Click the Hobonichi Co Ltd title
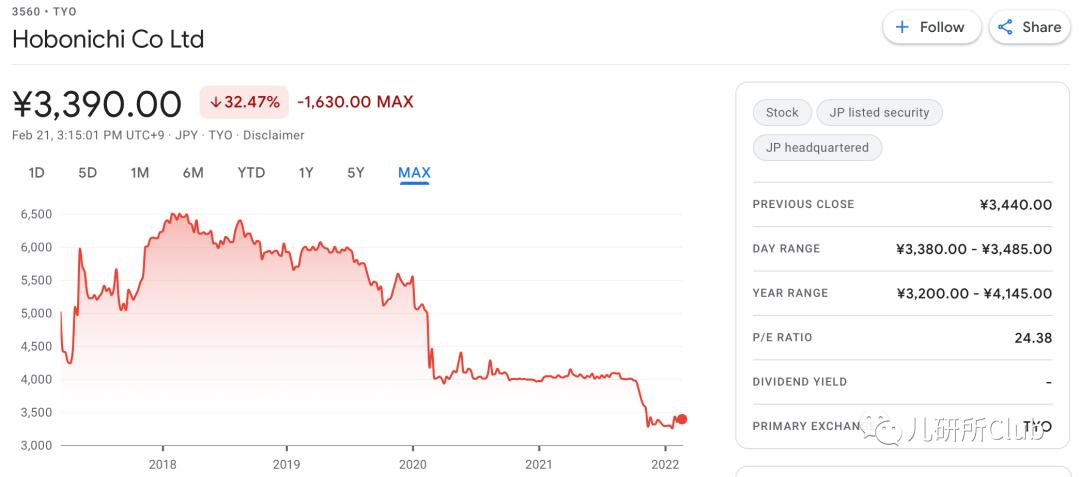Screen dimensions: 1080x477 point(108,40)
